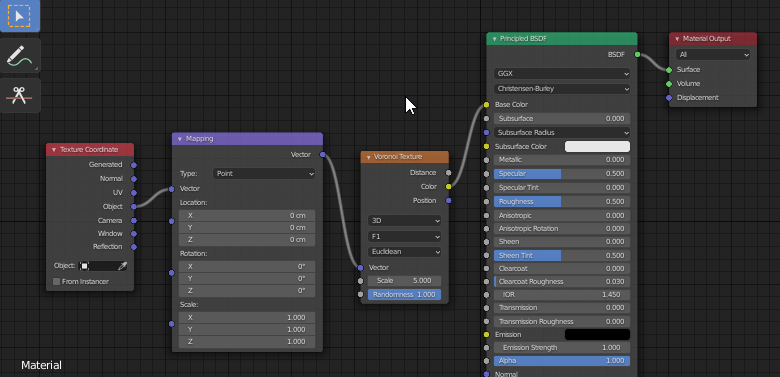Click the Alpha slider
The image size is (780, 377).
(x=562, y=361)
